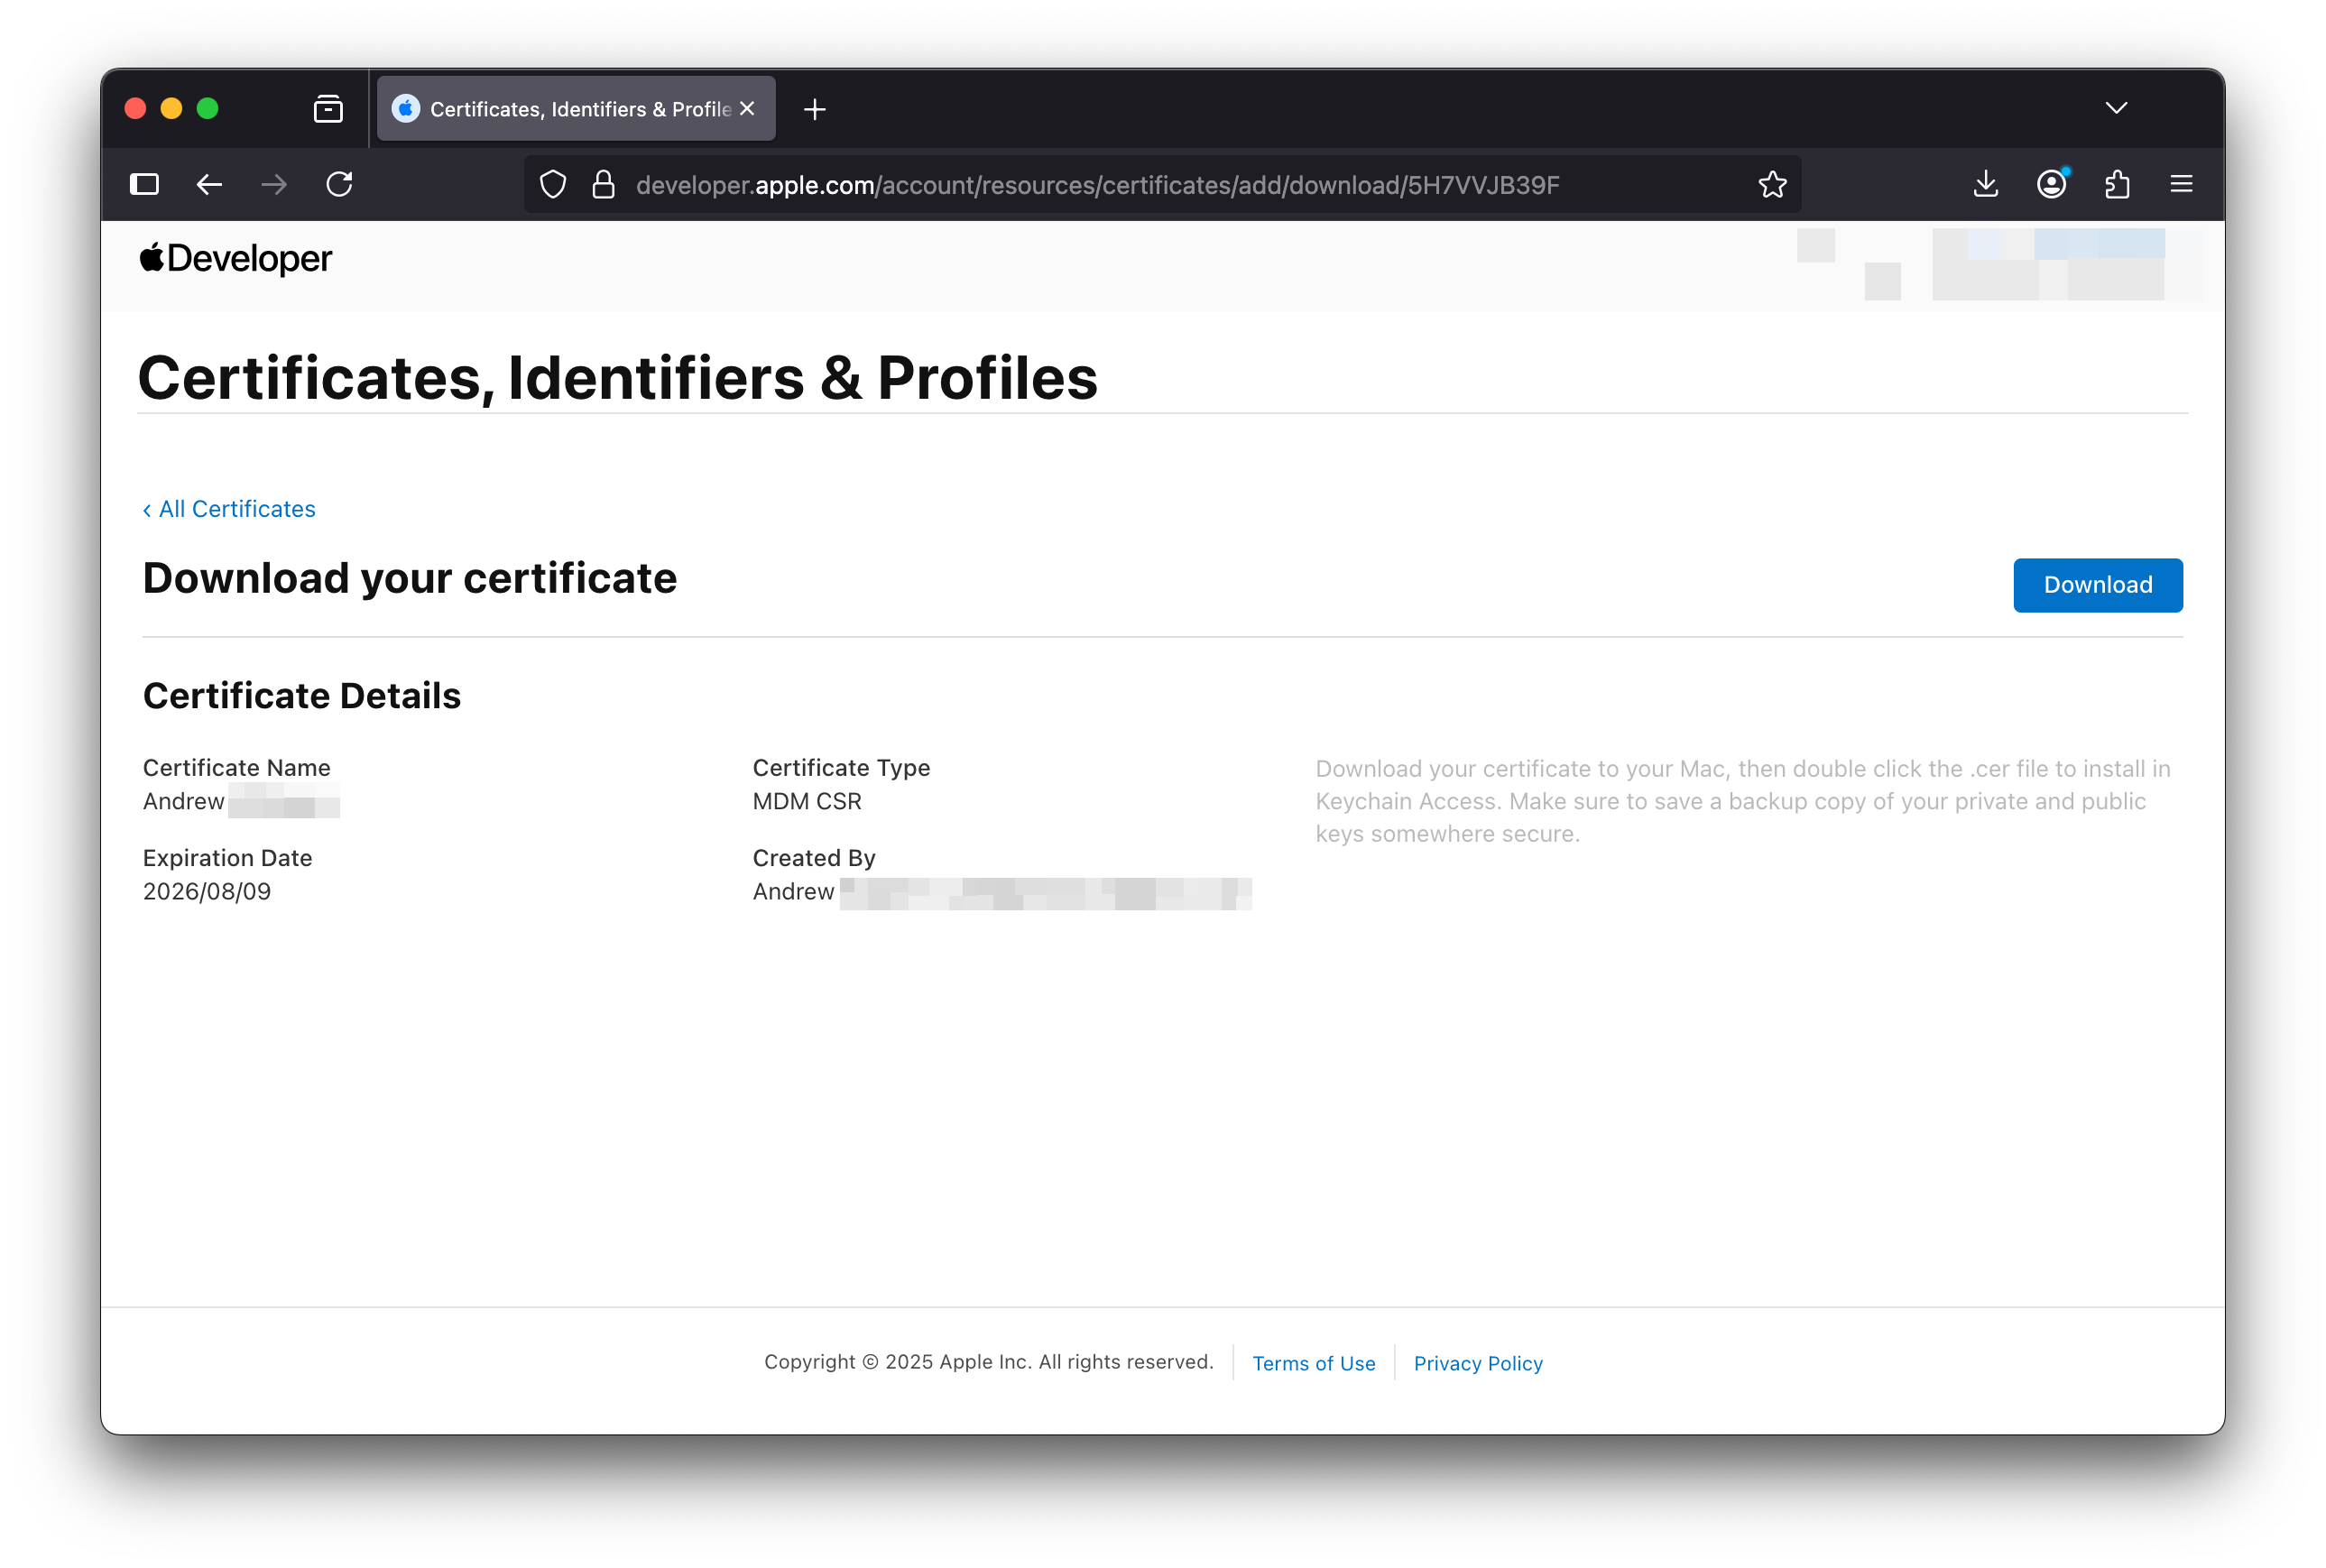Expand the list all tabs chevron

2116,108
